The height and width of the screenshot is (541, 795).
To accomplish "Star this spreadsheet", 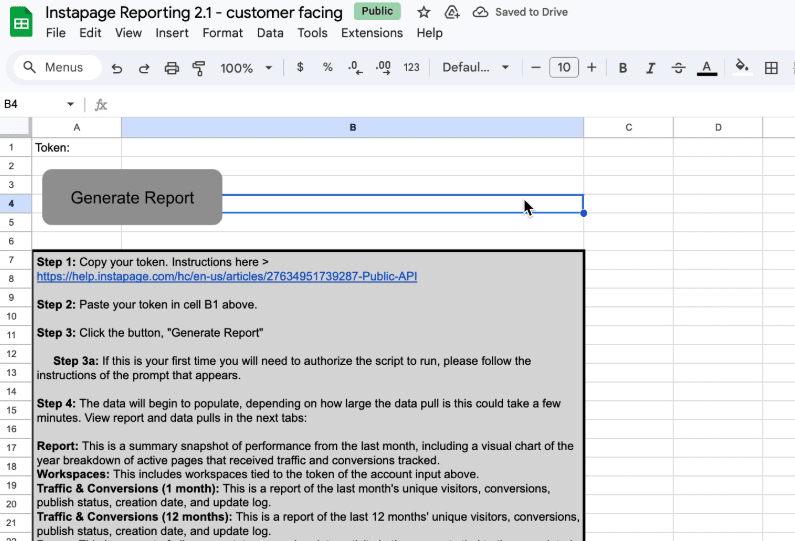I will tap(424, 12).
